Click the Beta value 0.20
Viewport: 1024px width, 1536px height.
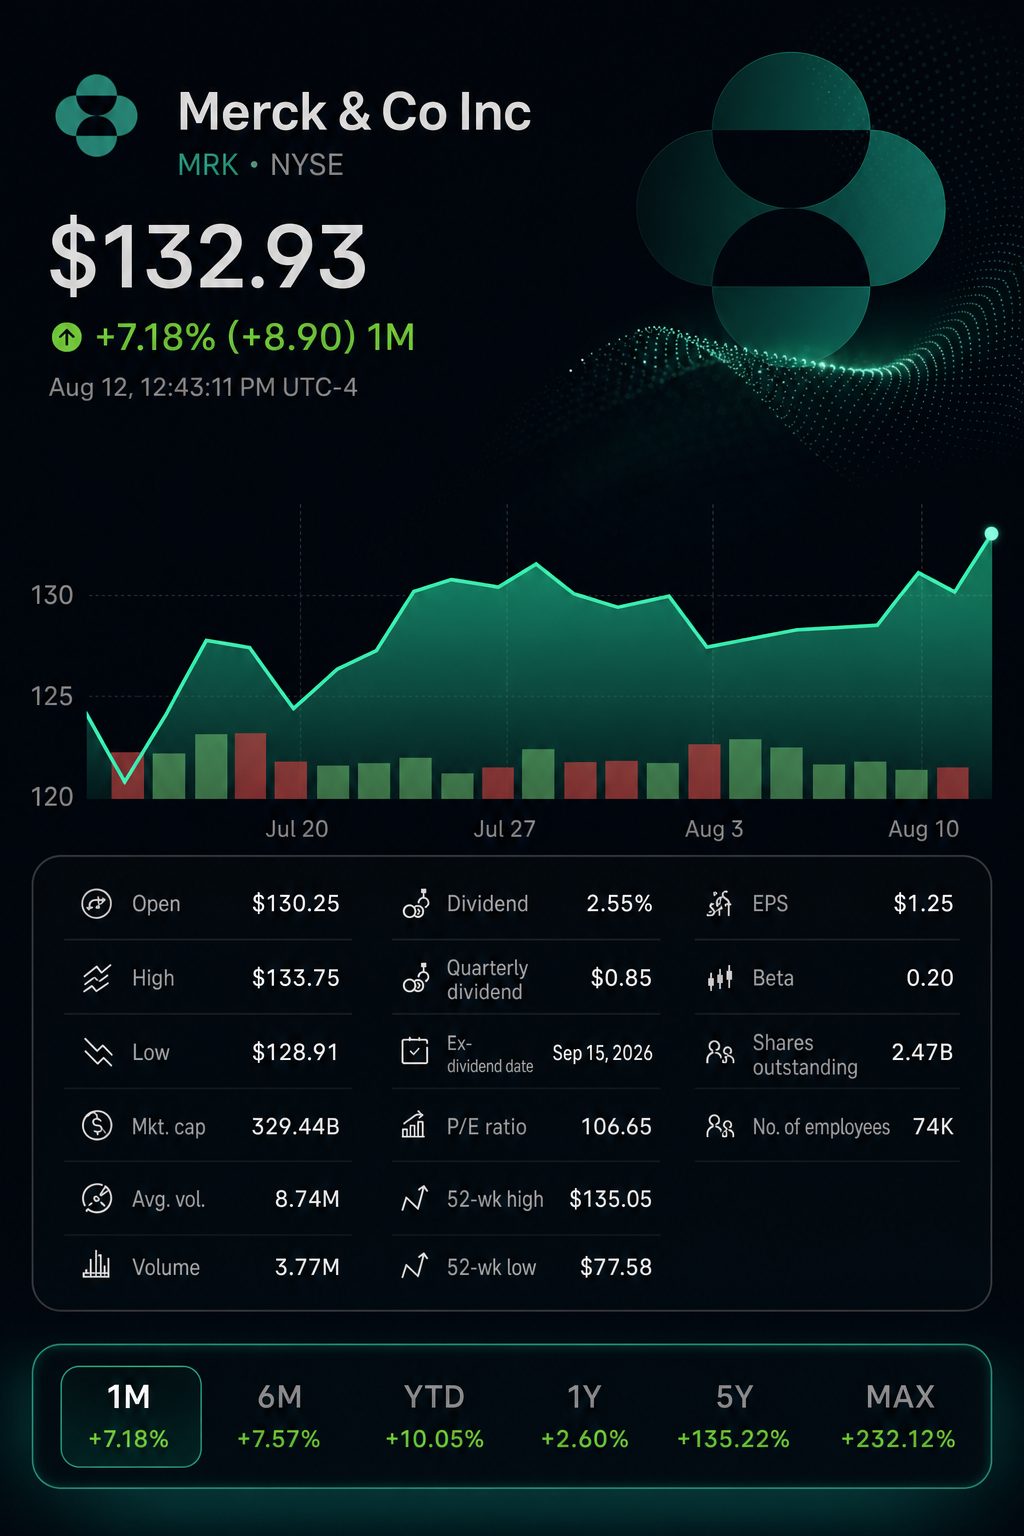tap(930, 977)
